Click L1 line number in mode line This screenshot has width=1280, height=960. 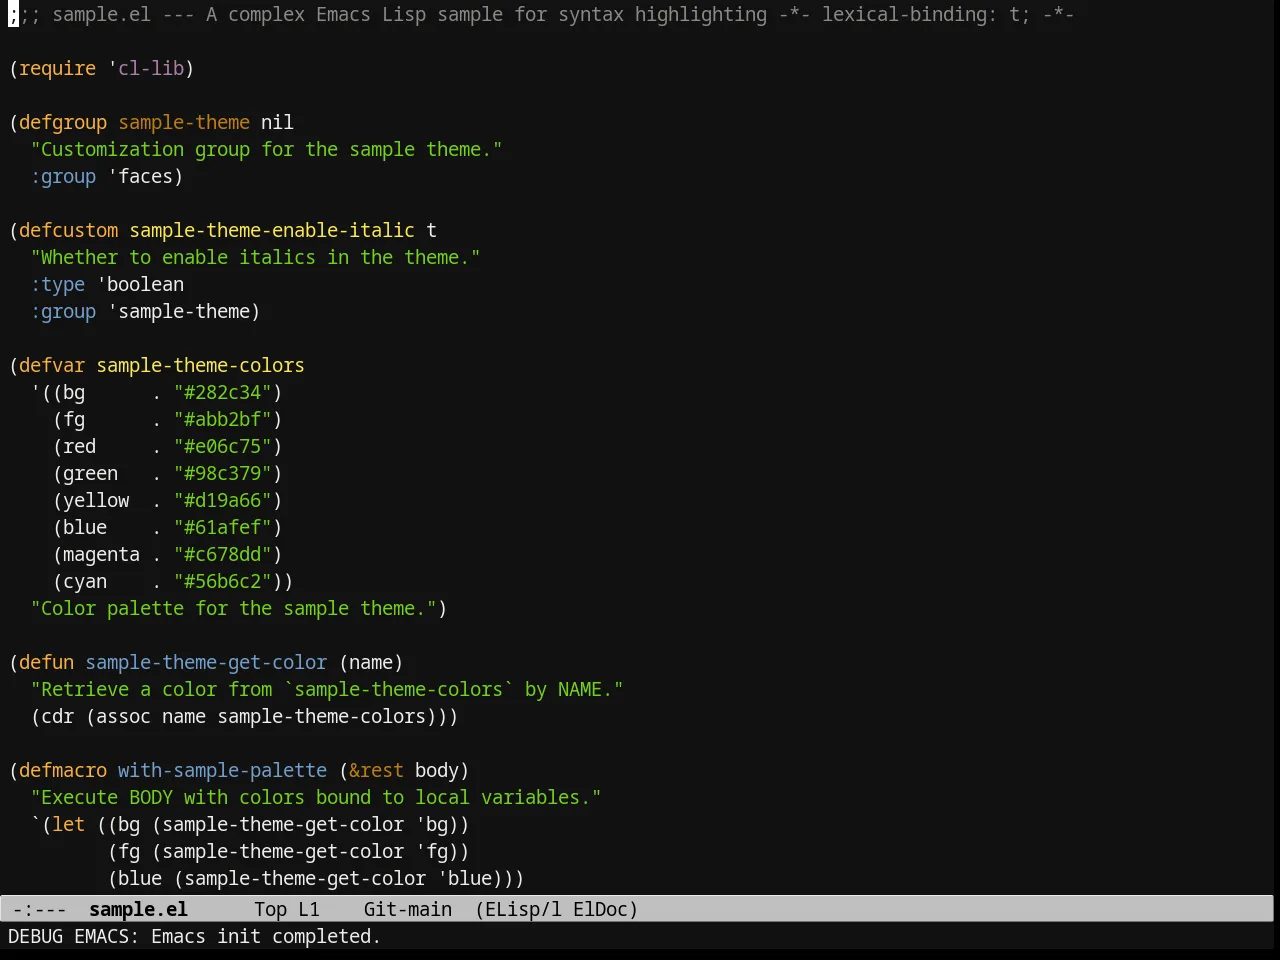point(309,909)
